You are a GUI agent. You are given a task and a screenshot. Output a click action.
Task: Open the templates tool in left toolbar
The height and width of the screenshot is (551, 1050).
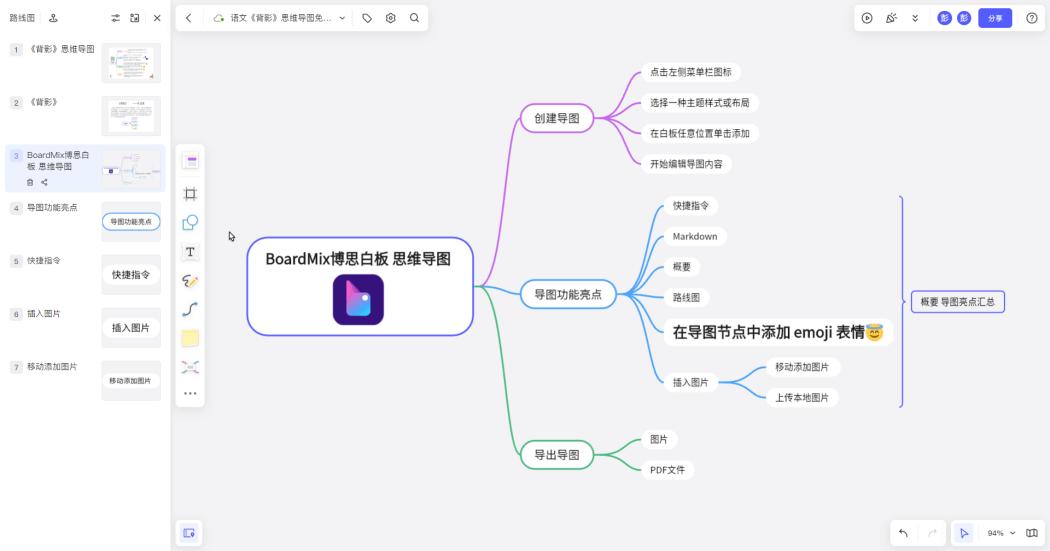190,161
